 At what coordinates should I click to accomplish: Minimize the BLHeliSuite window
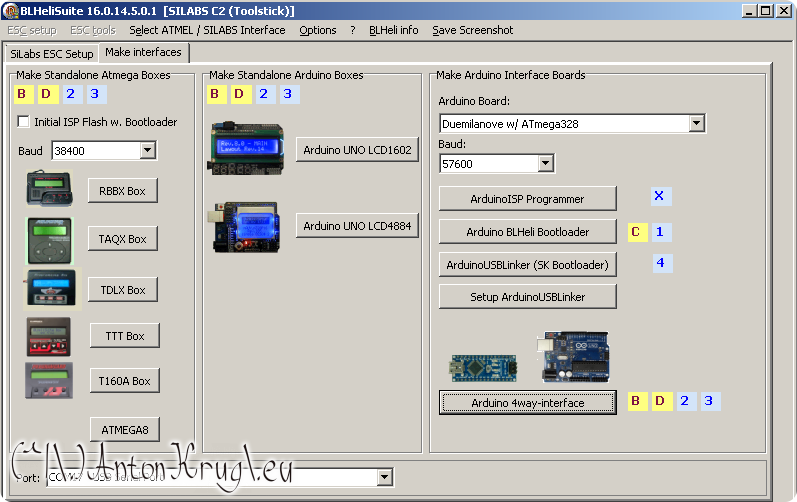coord(748,11)
